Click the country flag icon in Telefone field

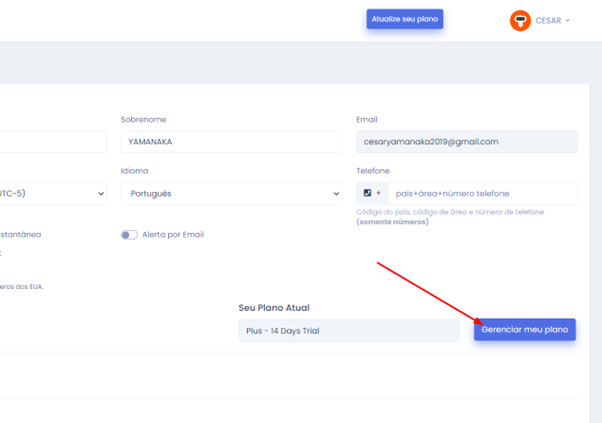click(367, 193)
